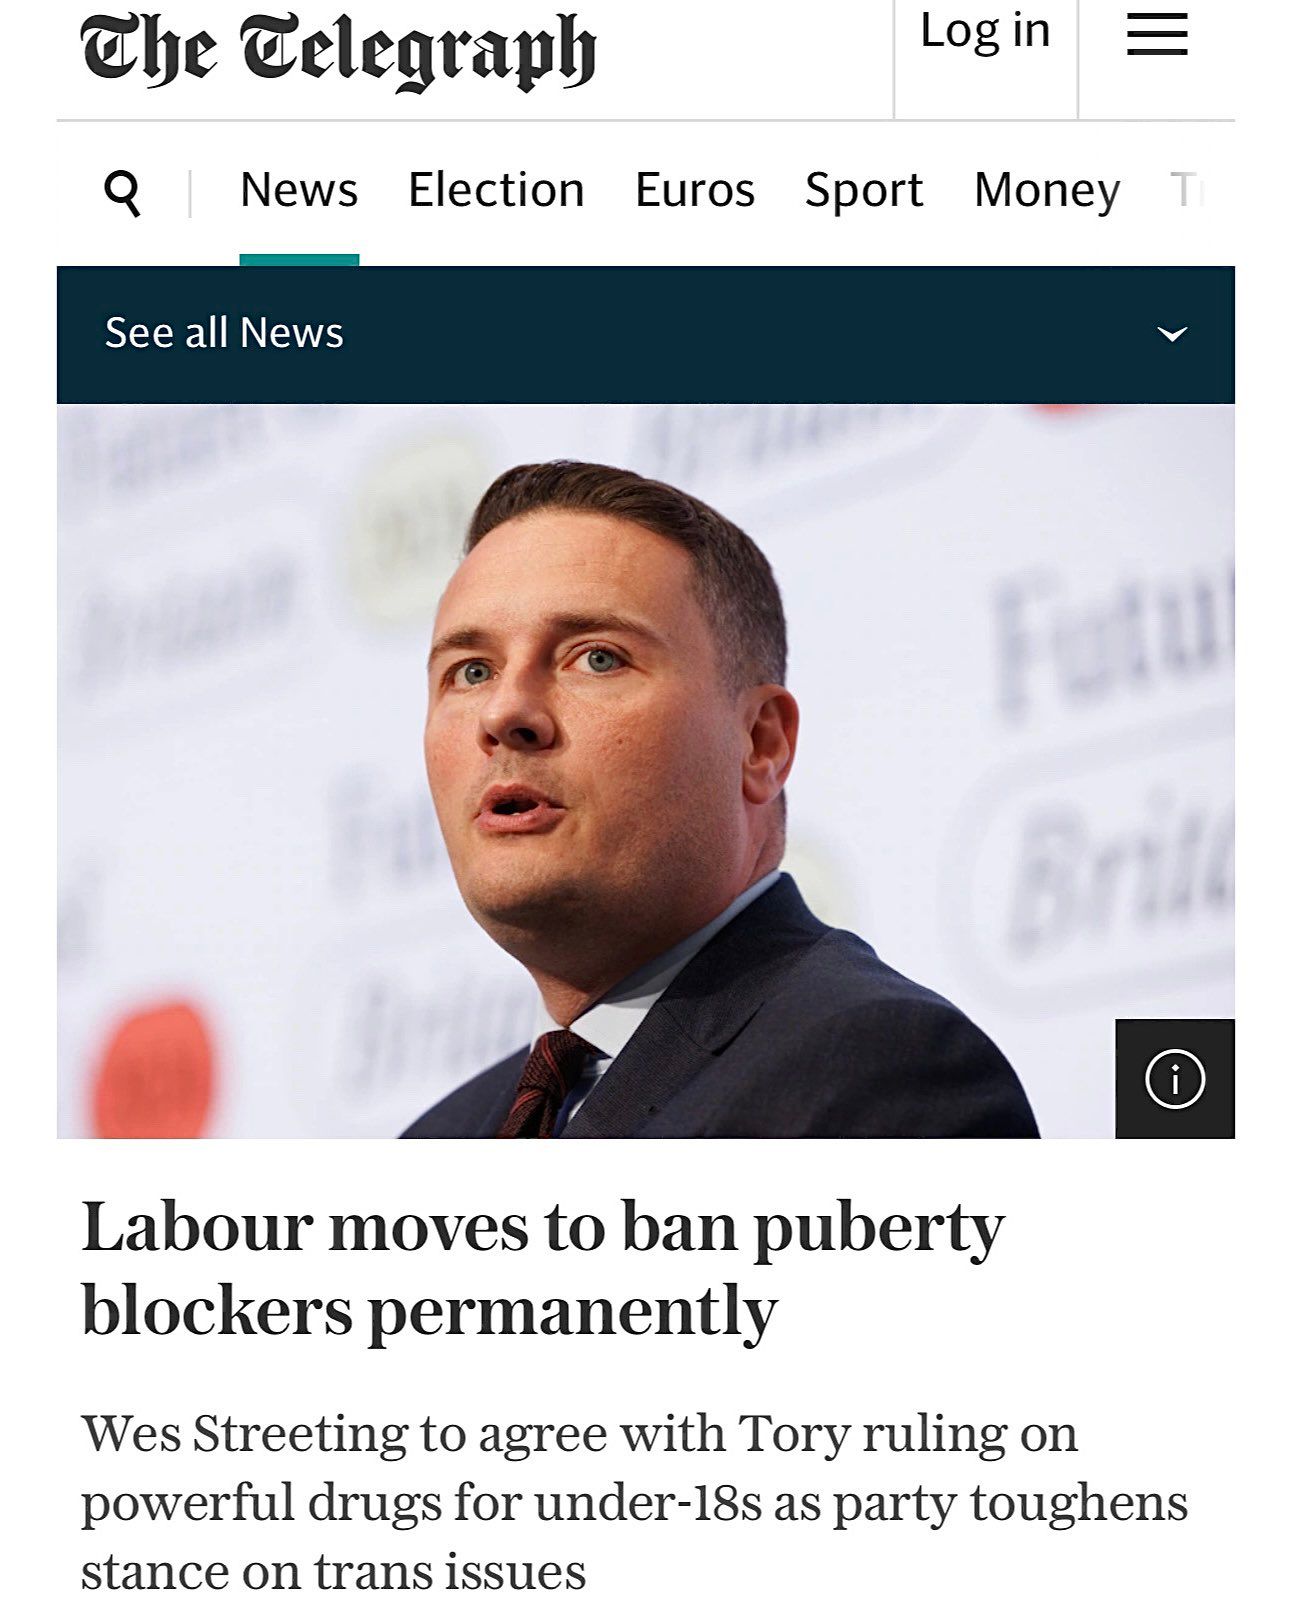The height and width of the screenshot is (1616, 1293).
Task: Open the Euros section
Action: click(x=695, y=190)
